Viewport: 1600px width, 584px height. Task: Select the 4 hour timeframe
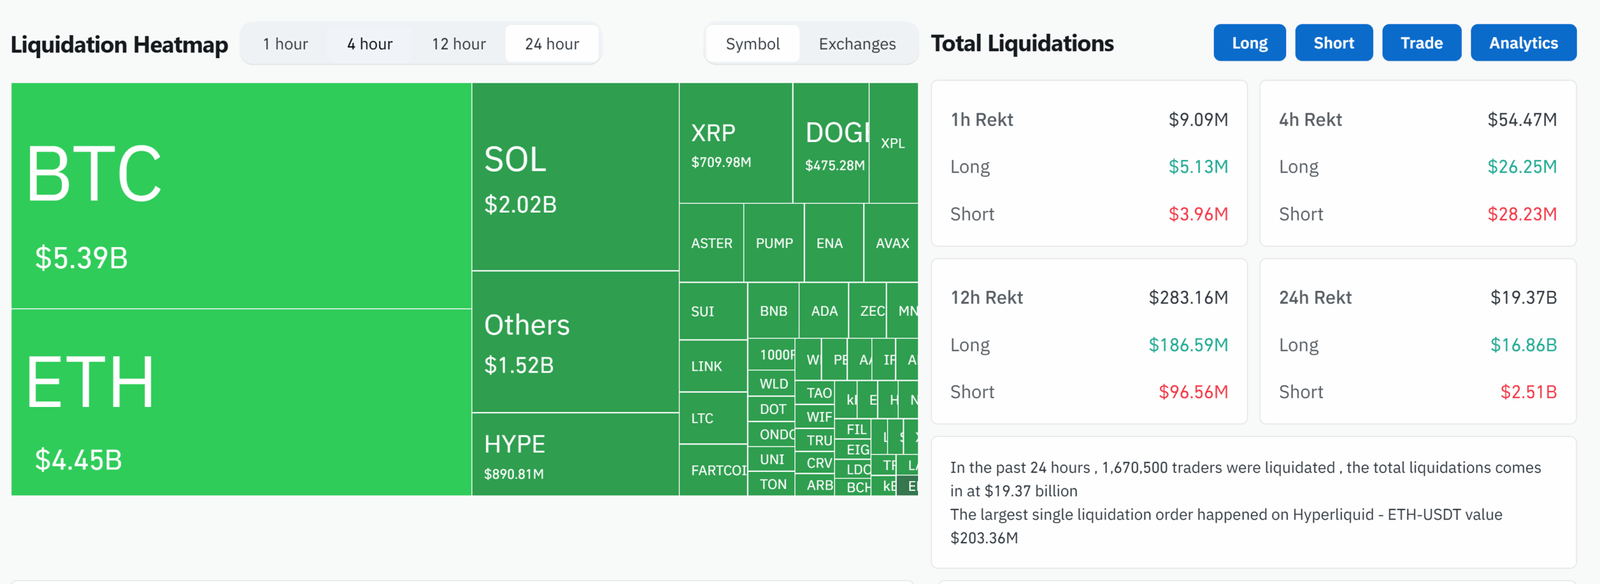point(369,43)
